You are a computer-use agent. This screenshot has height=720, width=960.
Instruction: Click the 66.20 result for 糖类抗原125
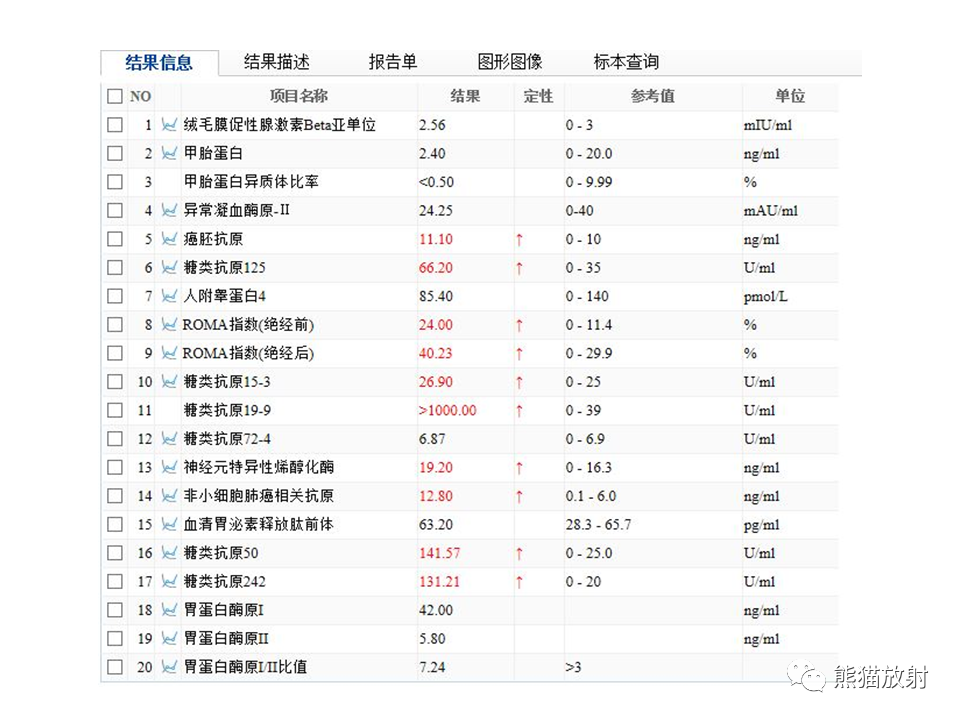(436, 268)
